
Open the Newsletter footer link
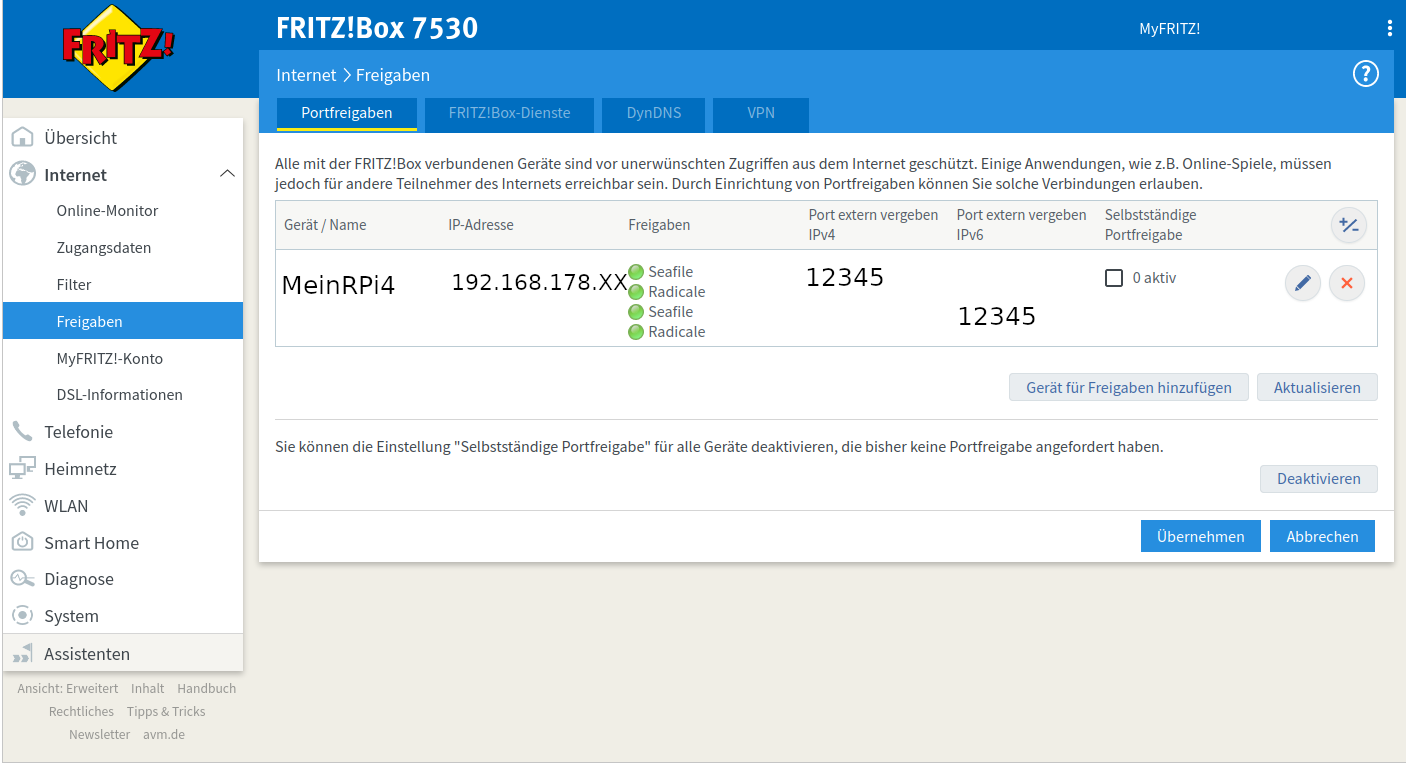[99, 734]
